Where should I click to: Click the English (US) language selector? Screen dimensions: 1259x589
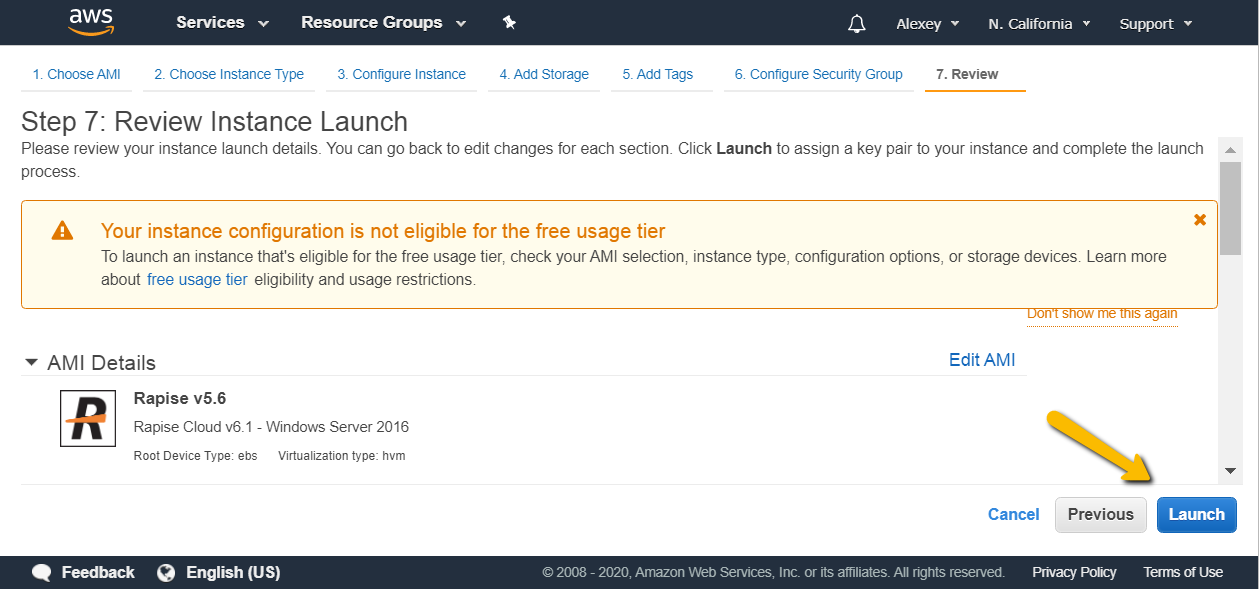click(x=233, y=573)
